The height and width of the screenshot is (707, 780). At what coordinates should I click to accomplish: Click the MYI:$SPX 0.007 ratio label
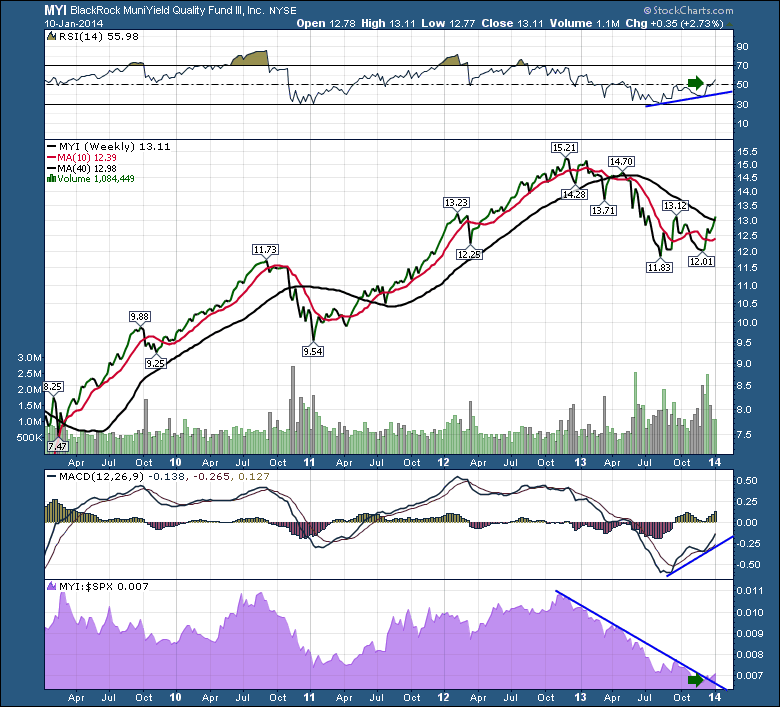[103, 587]
